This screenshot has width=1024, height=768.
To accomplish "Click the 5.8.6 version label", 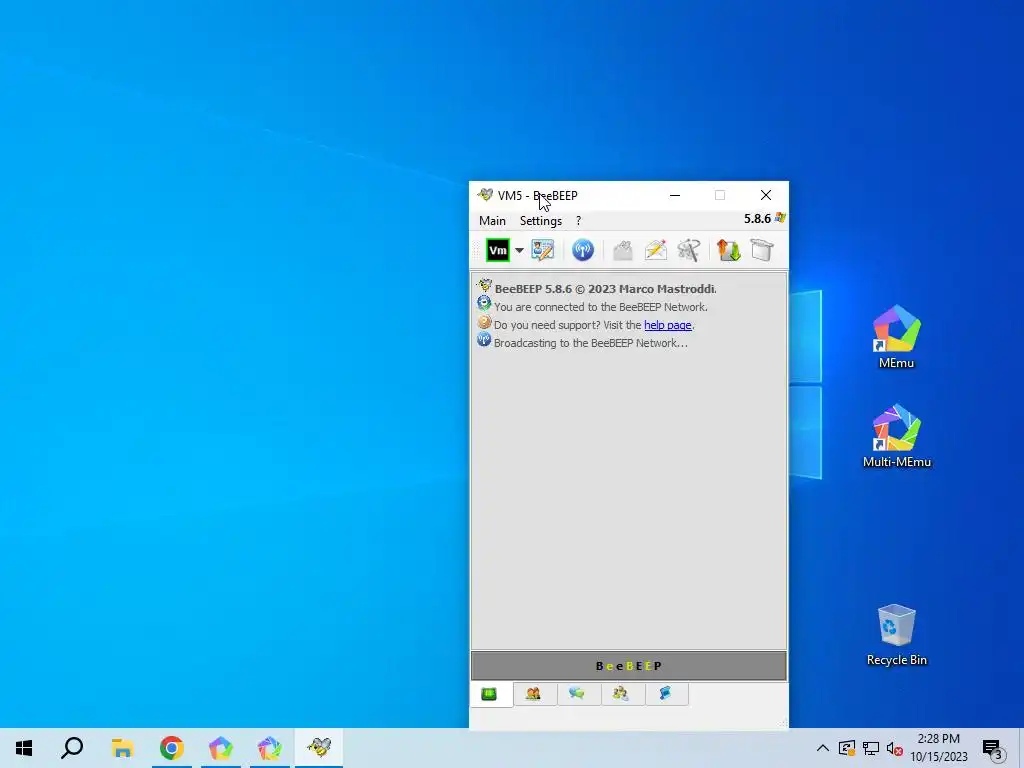I will click(758, 219).
